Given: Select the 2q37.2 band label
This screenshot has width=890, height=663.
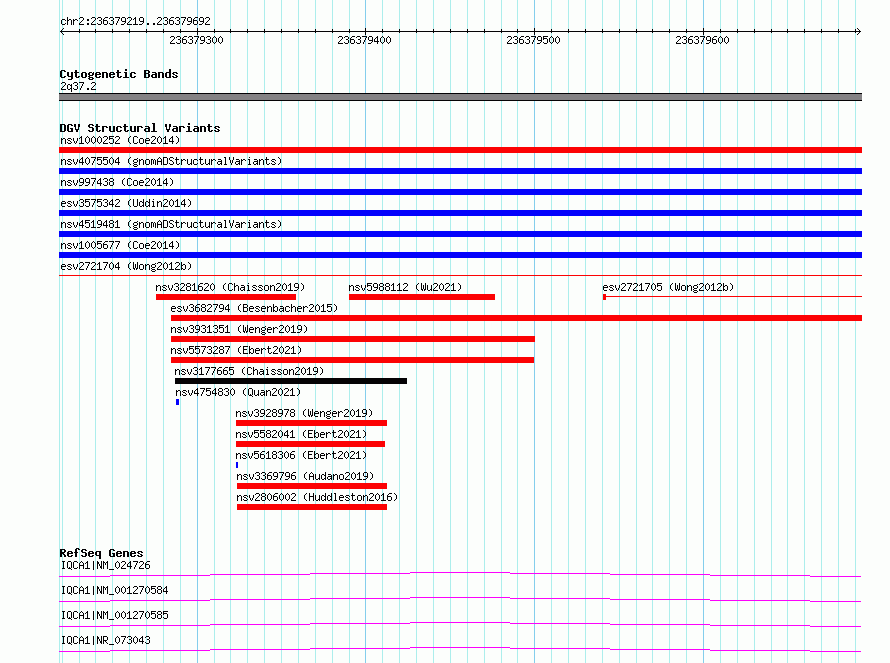Looking at the screenshot, I should click(x=78, y=86).
